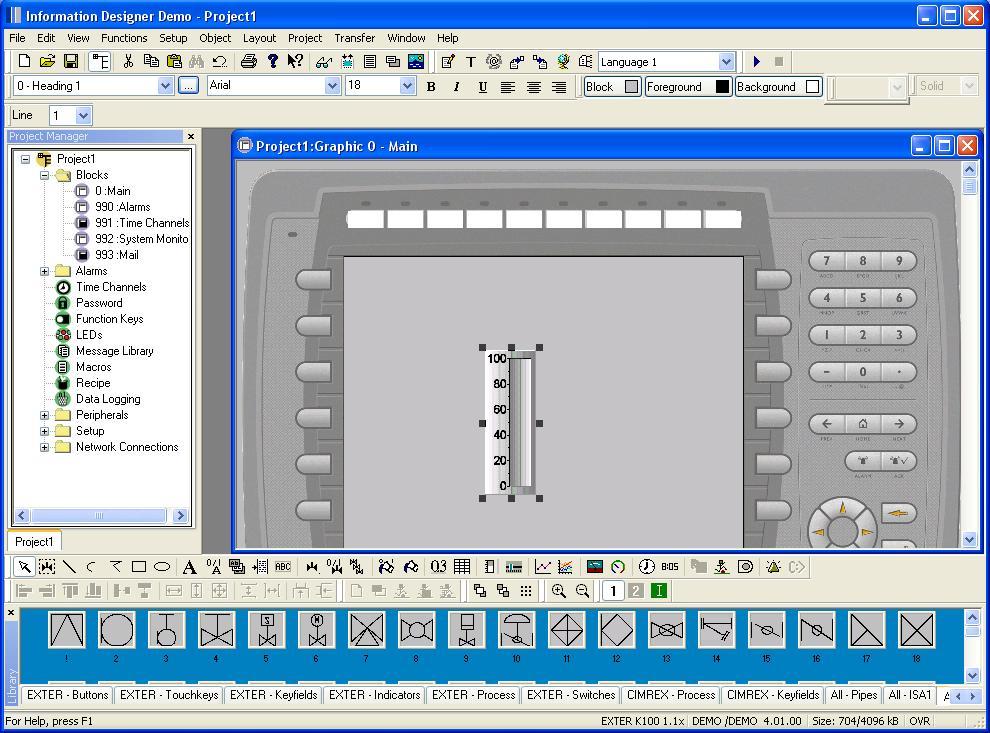This screenshot has width=990, height=733.
Task: Open Function Keys in the project tree
Action: pyautogui.click(x=110, y=319)
